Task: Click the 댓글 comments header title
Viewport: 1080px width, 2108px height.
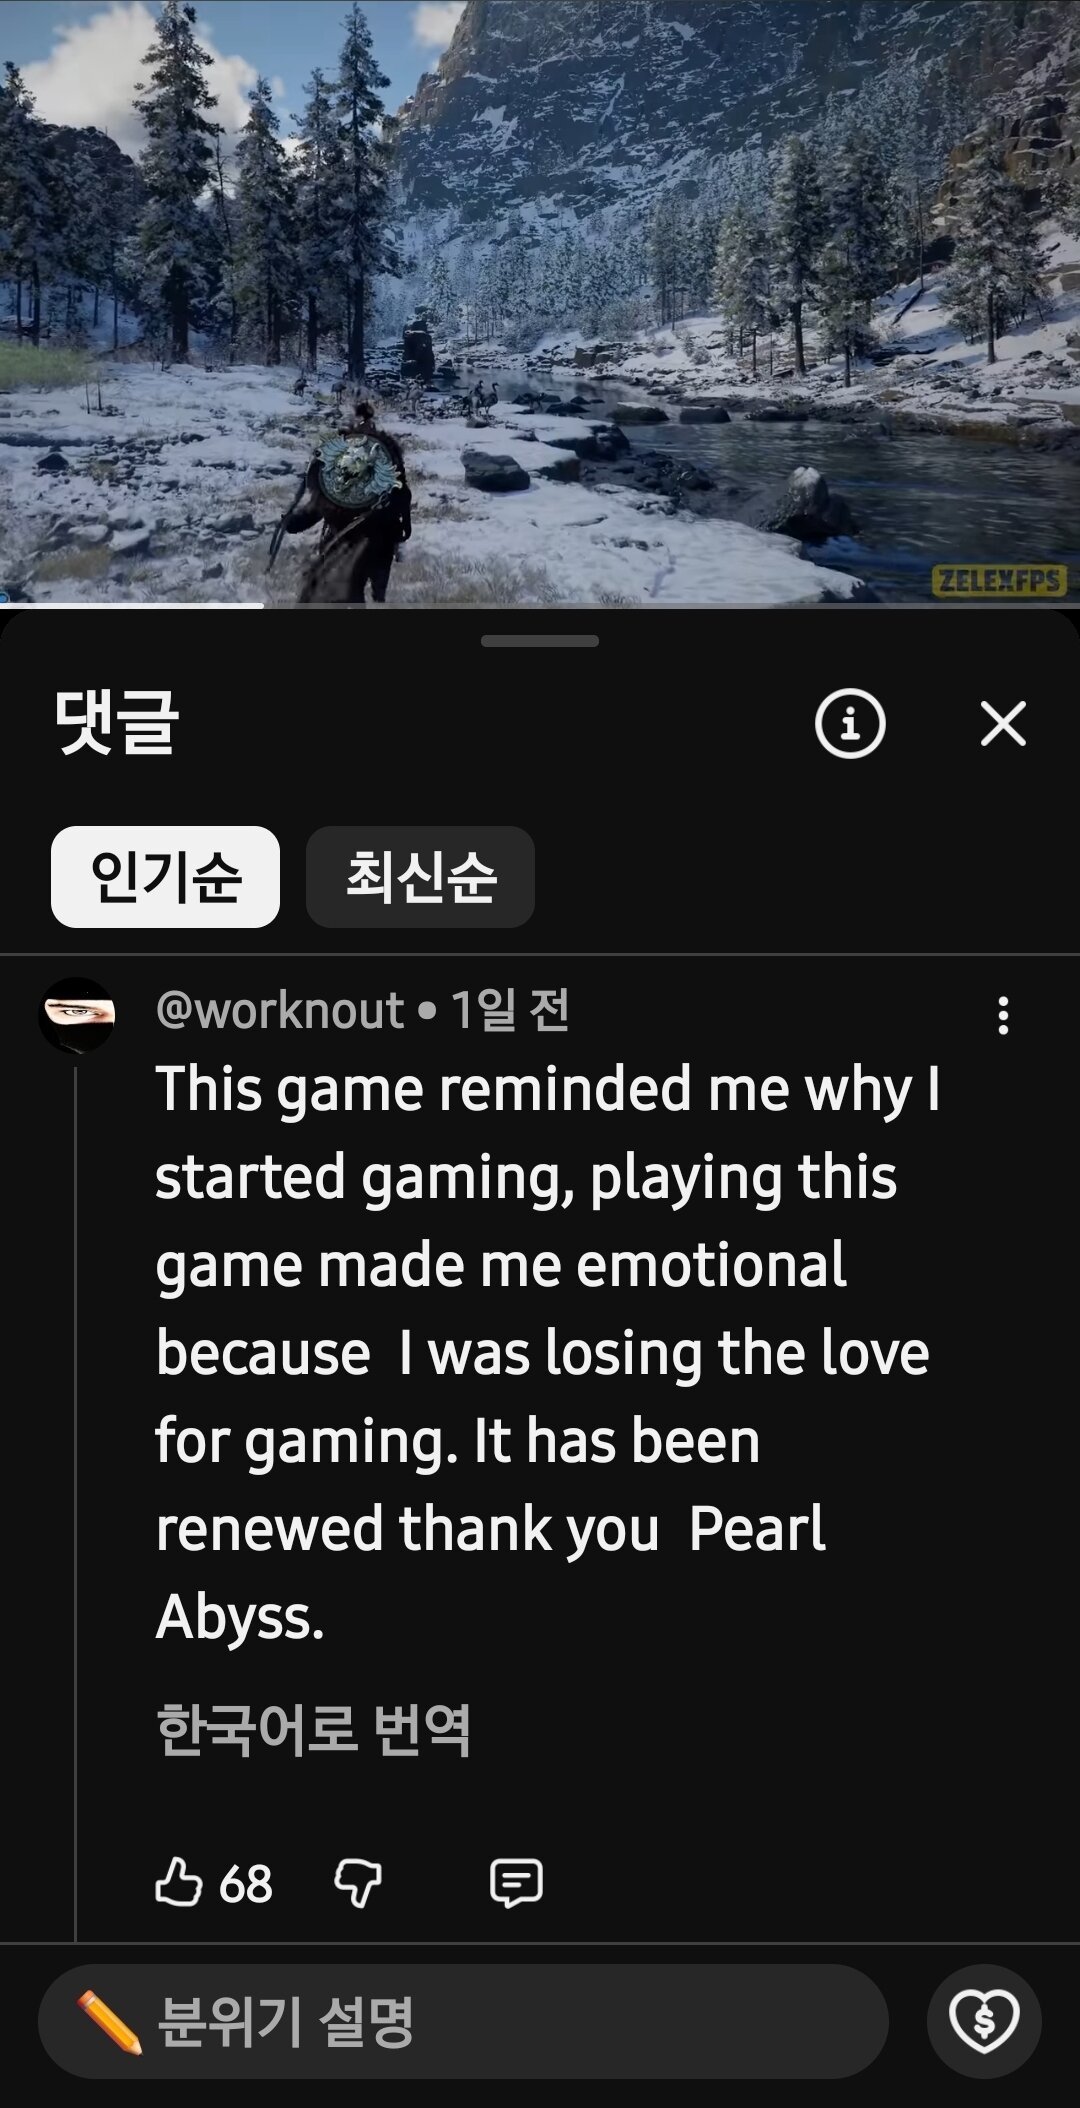Action: point(117,722)
